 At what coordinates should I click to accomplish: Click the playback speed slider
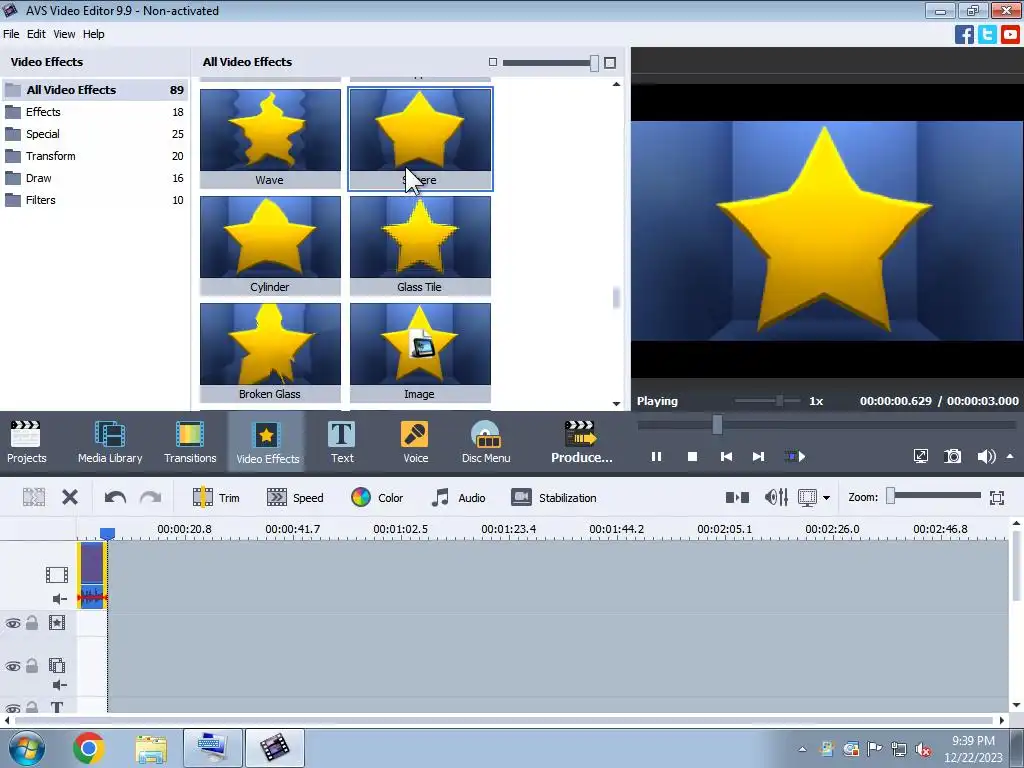767,400
